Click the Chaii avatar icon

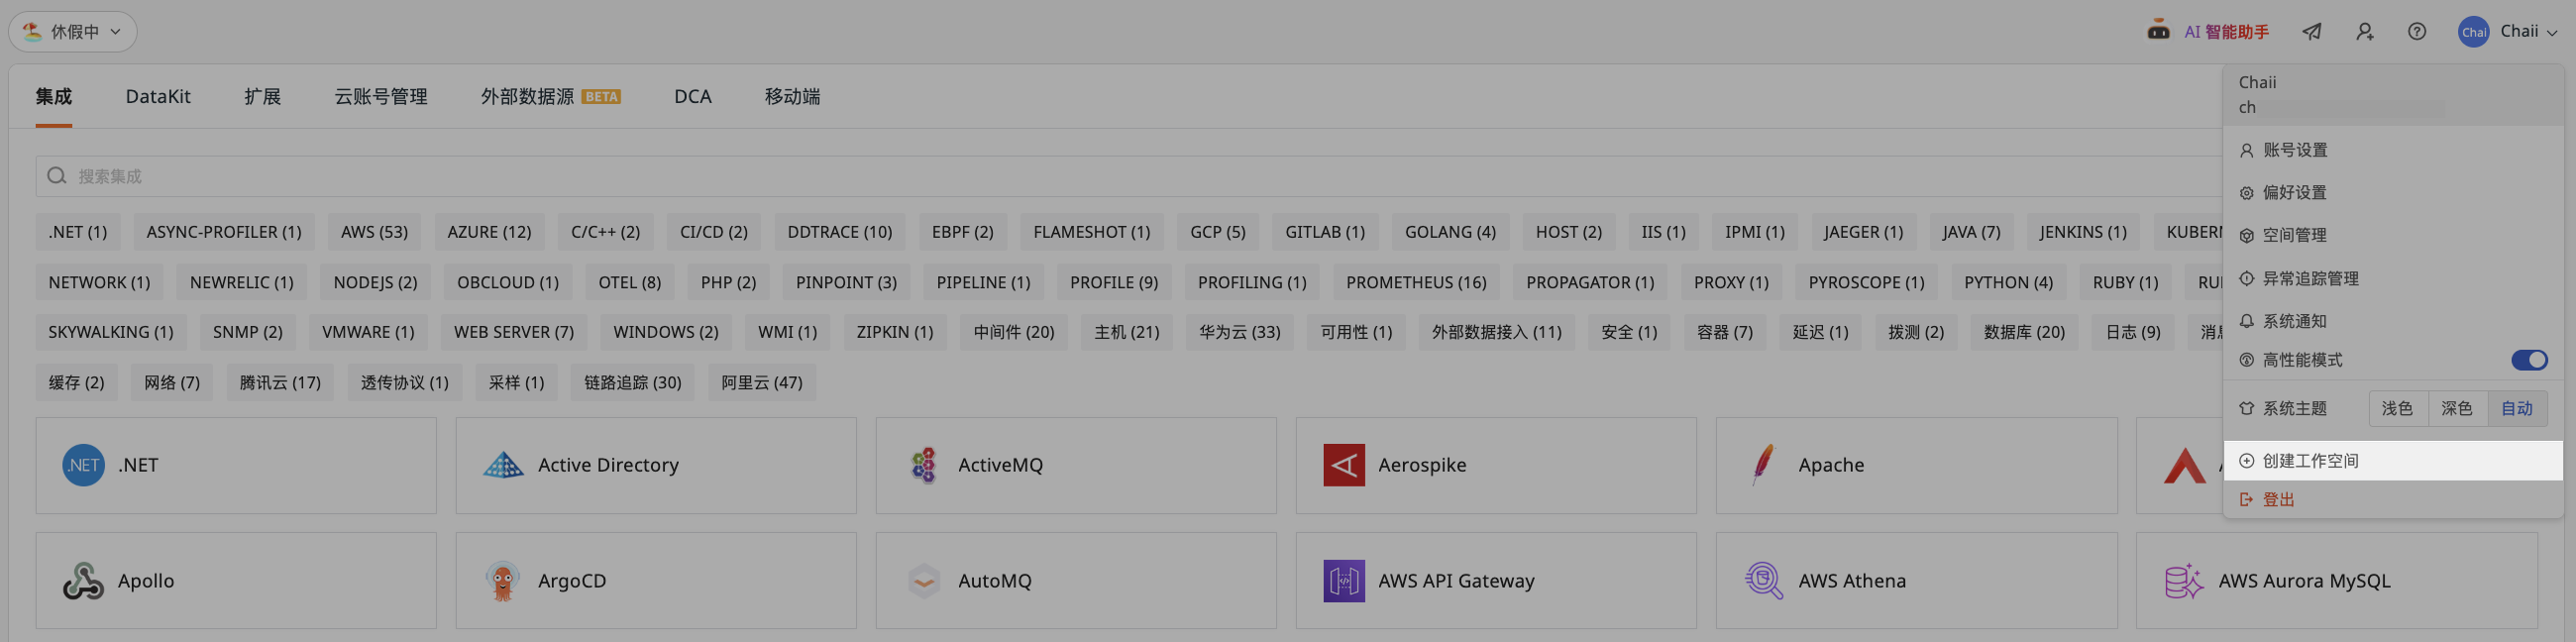click(2474, 32)
